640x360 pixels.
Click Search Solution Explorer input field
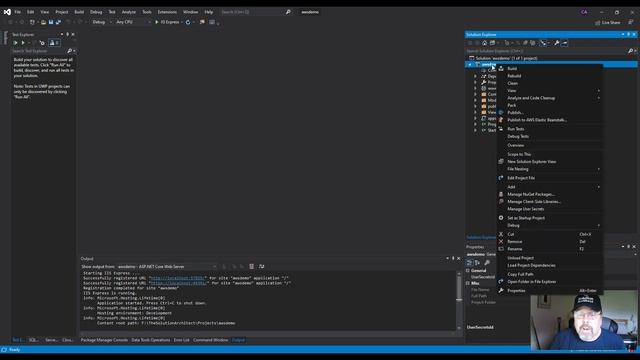coord(546,51)
